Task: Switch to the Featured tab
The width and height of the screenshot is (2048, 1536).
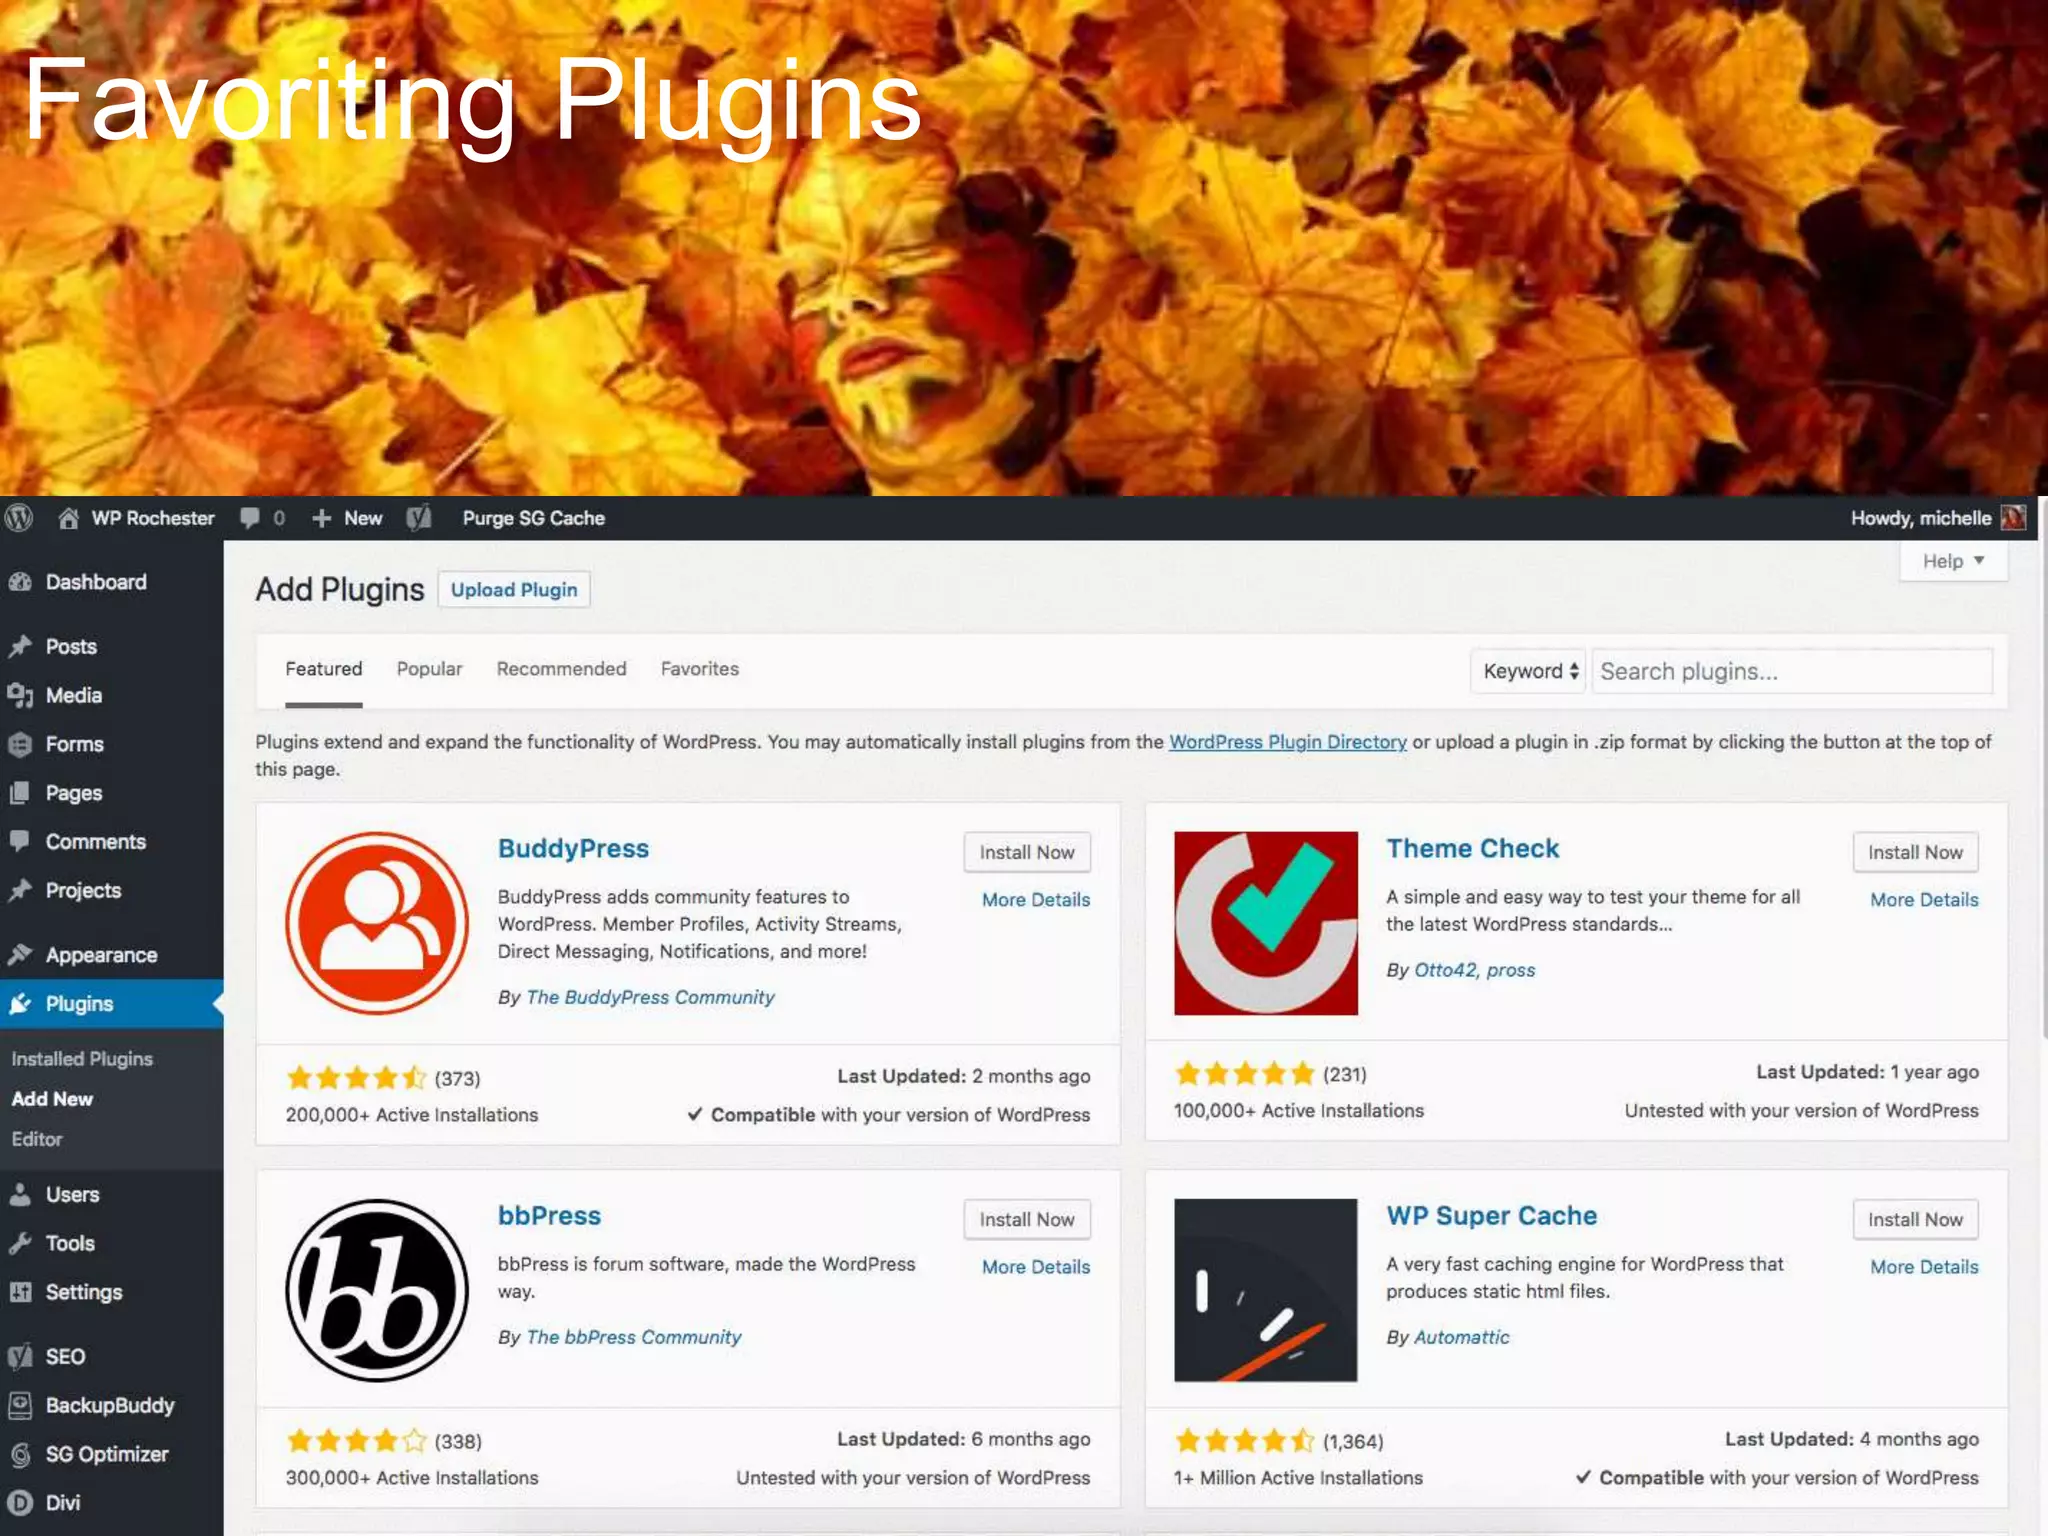Action: point(324,669)
